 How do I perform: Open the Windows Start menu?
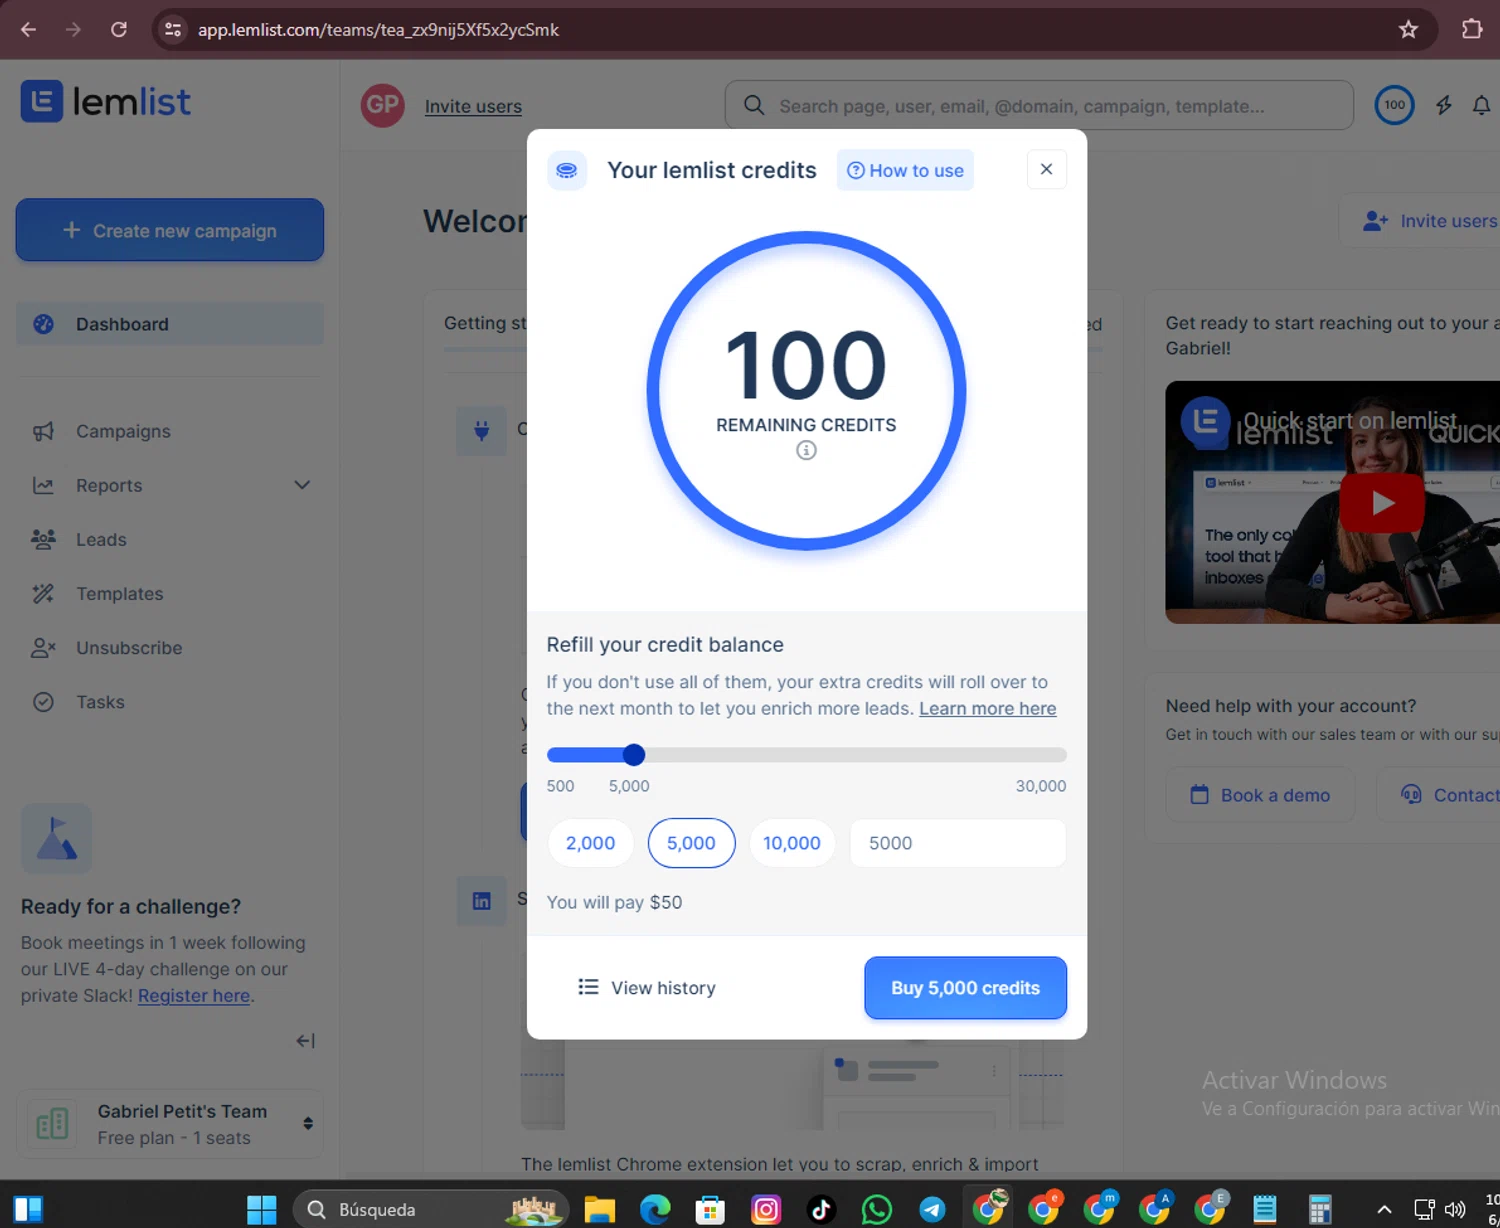click(x=261, y=1210)
